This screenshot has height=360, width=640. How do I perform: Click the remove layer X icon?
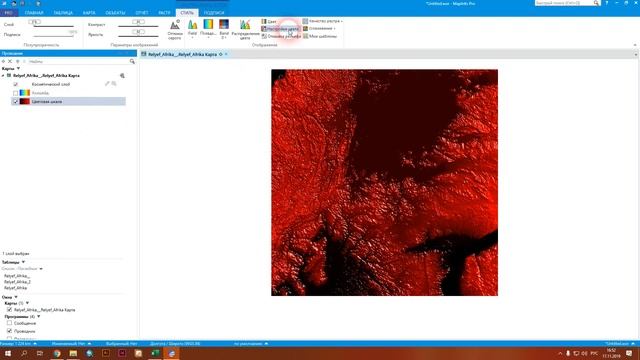(10, 61)
